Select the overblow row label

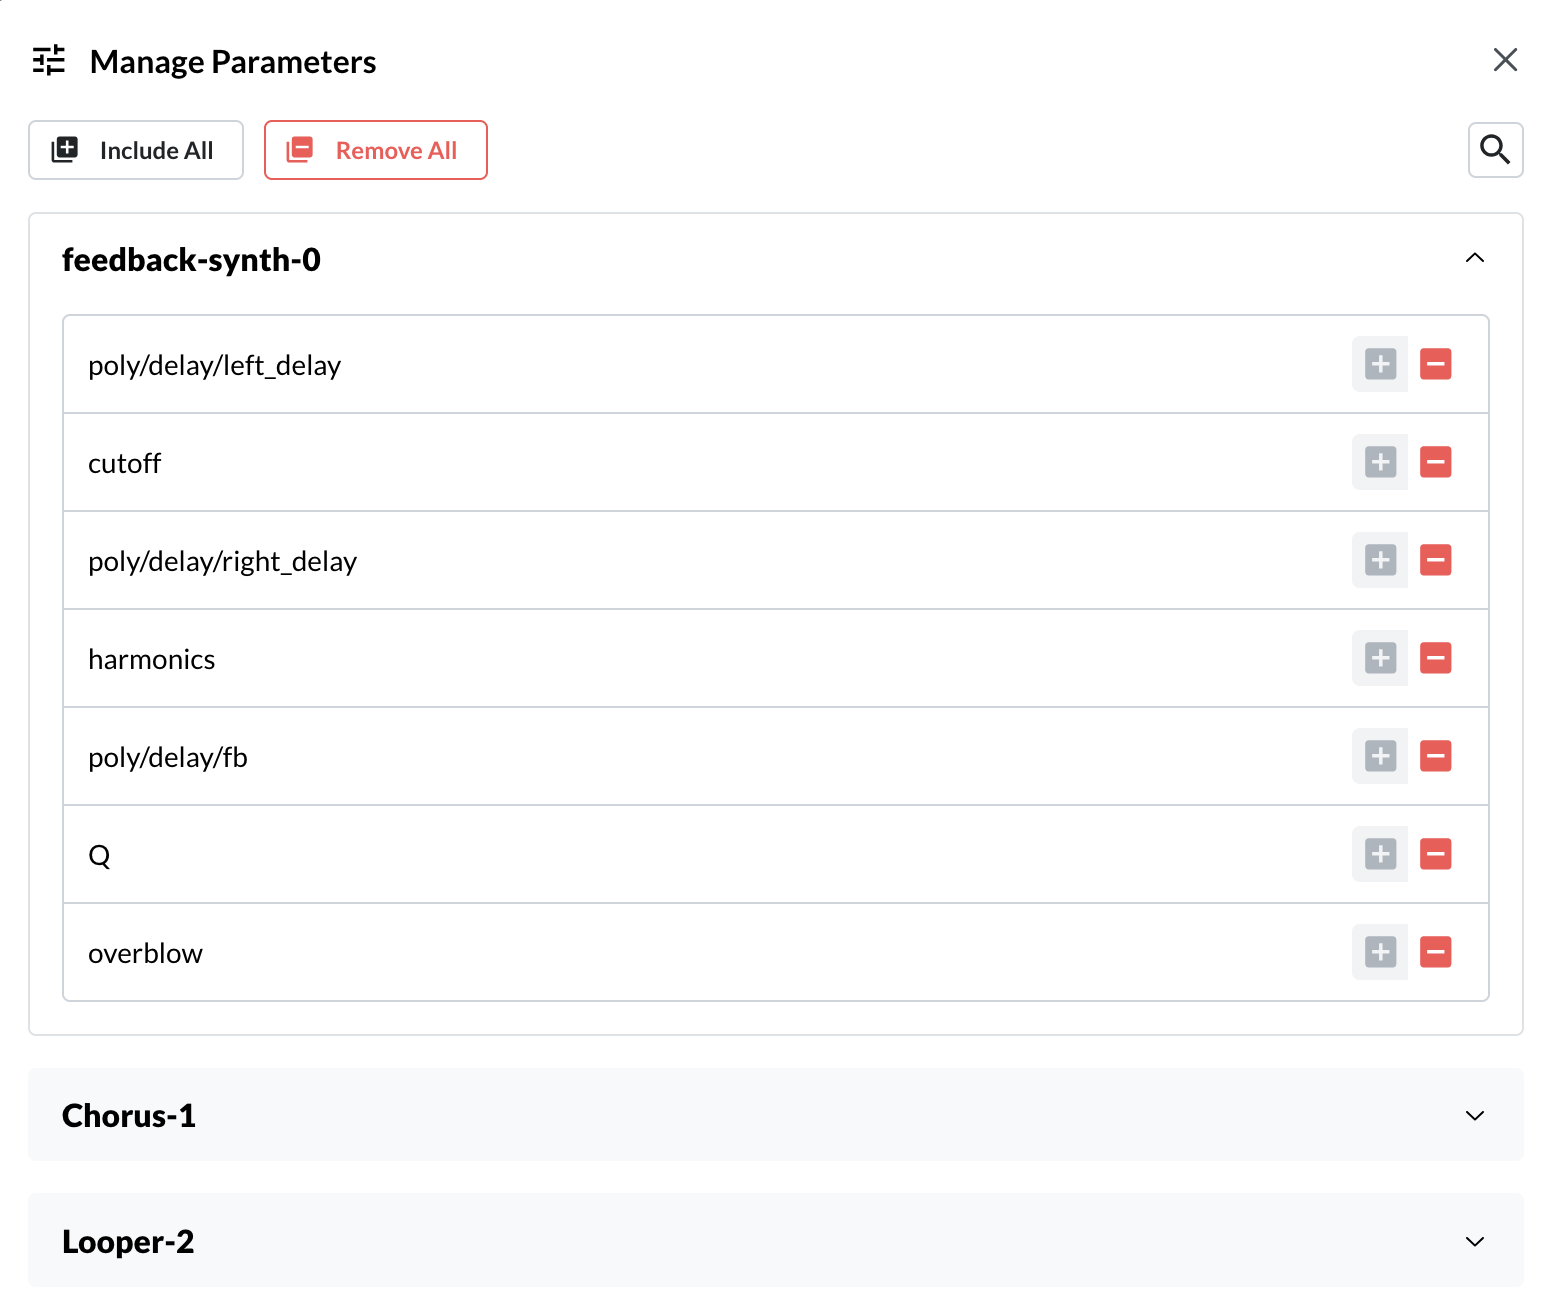point(145,953)
